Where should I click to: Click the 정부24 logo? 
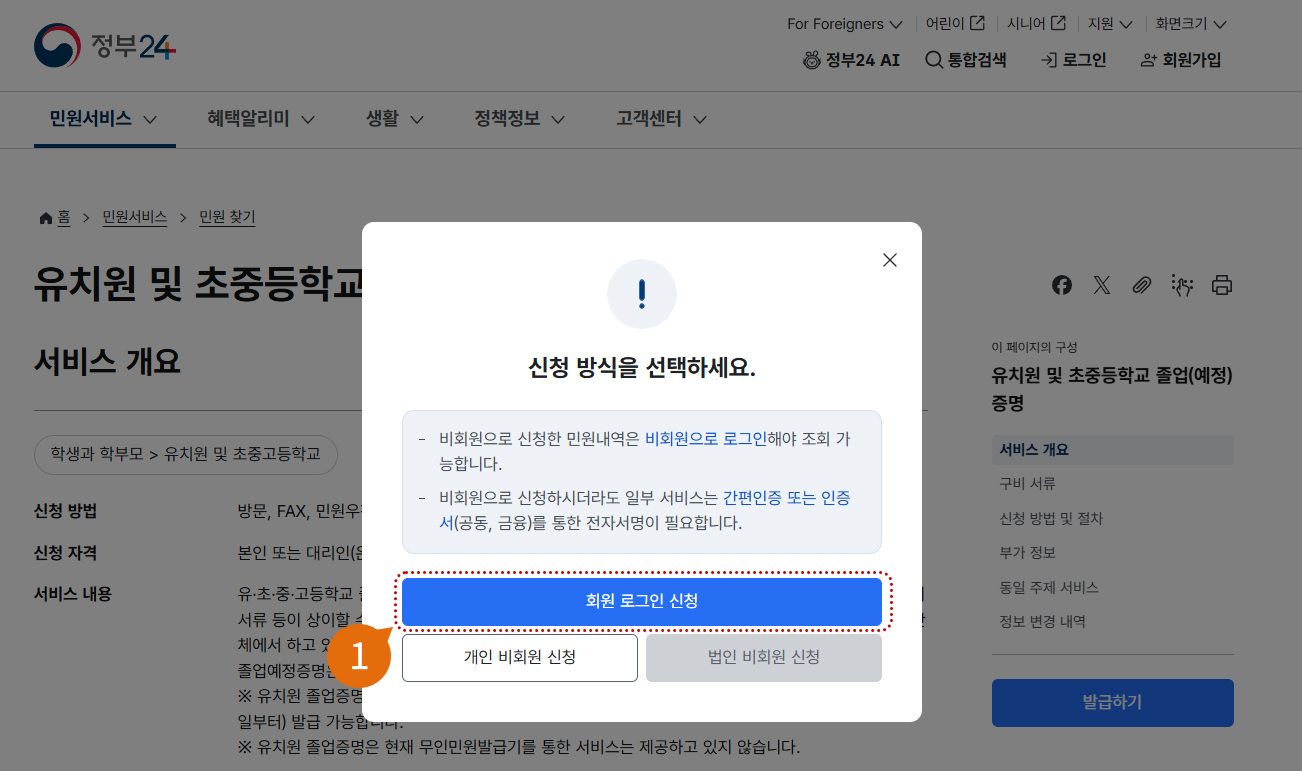[x=105, y=46]
